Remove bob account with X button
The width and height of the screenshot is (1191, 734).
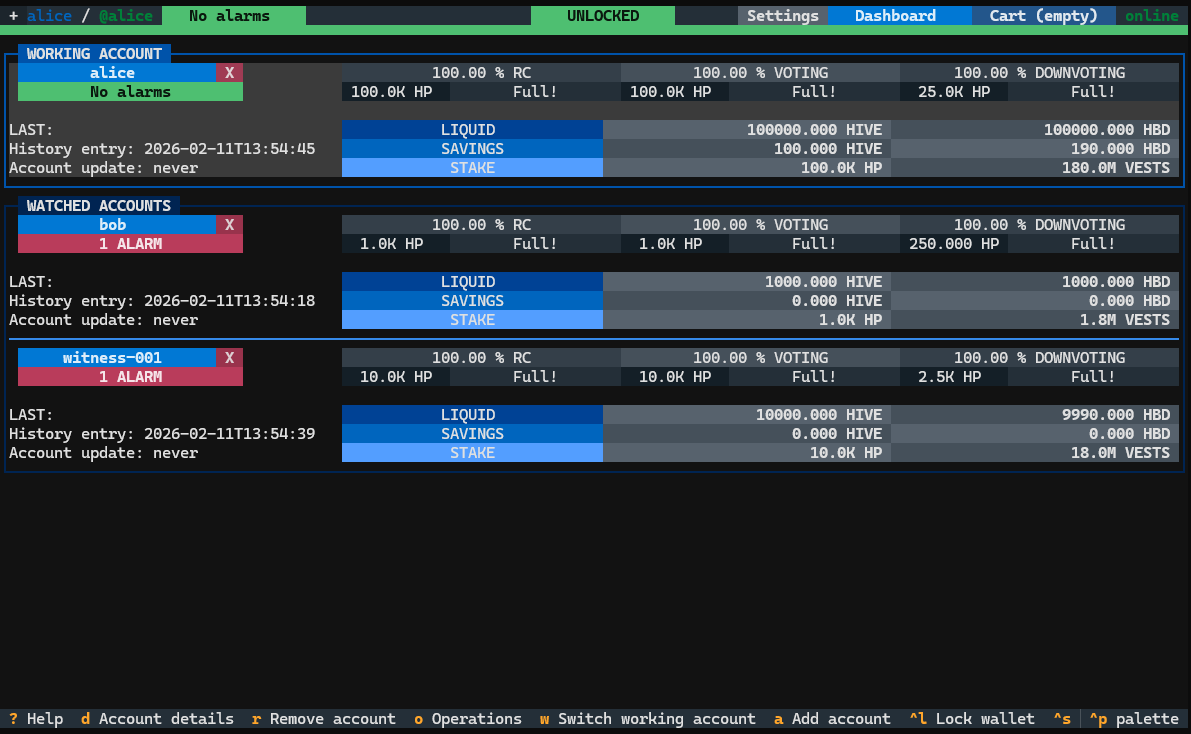[229, 224]
